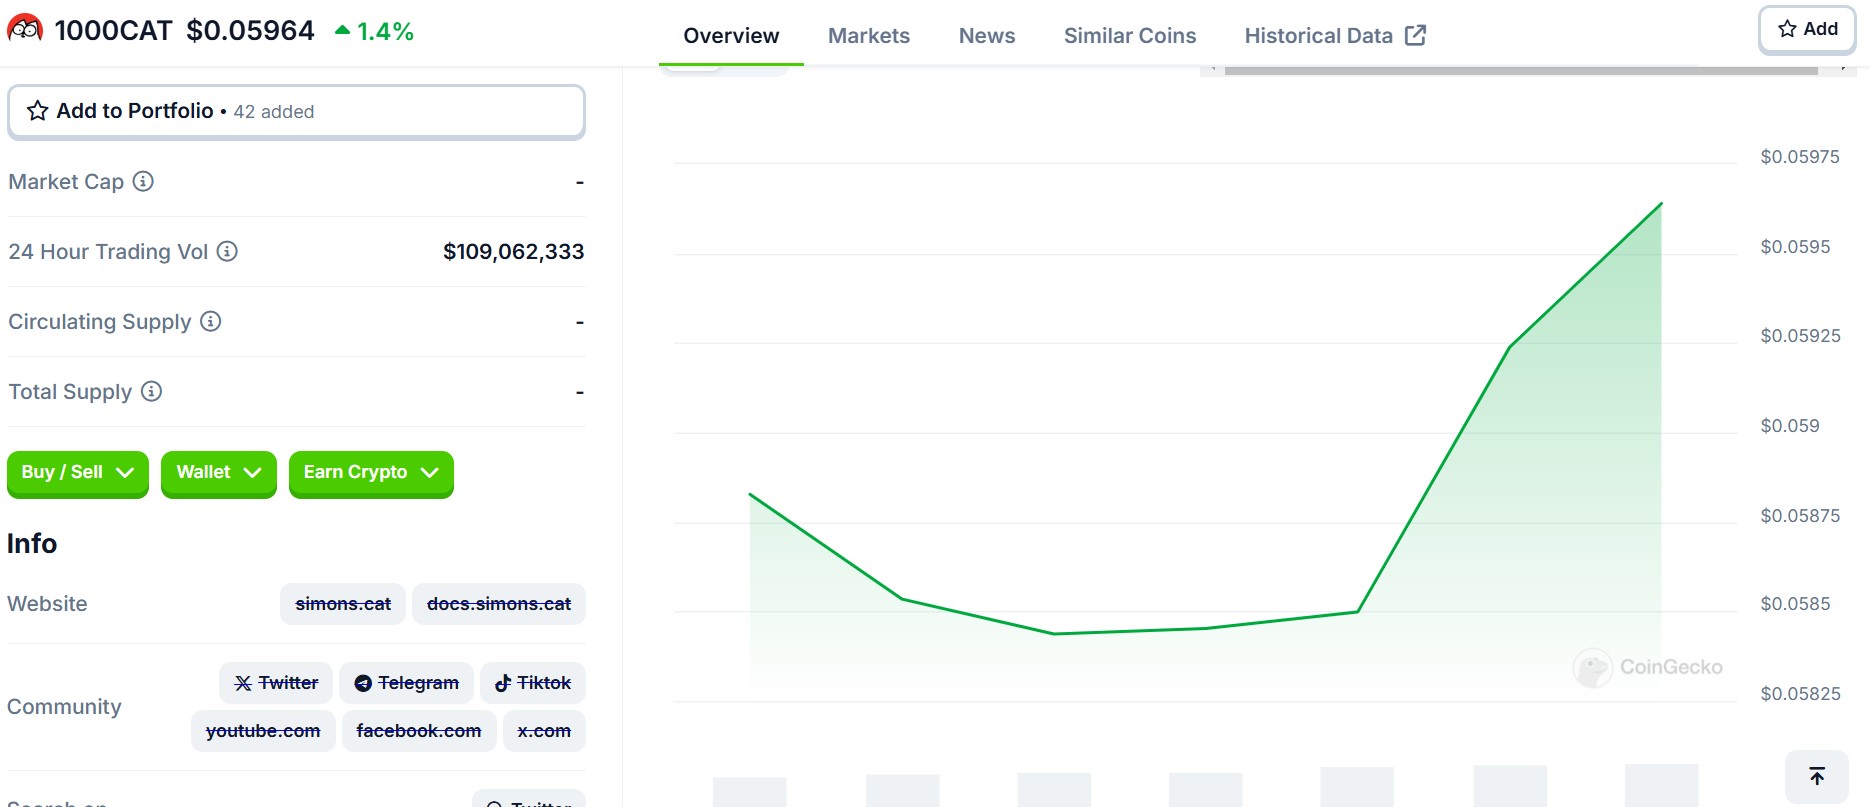
Task: Click the right arrow of the chart scrollbar
Action: click(1842, 70)
